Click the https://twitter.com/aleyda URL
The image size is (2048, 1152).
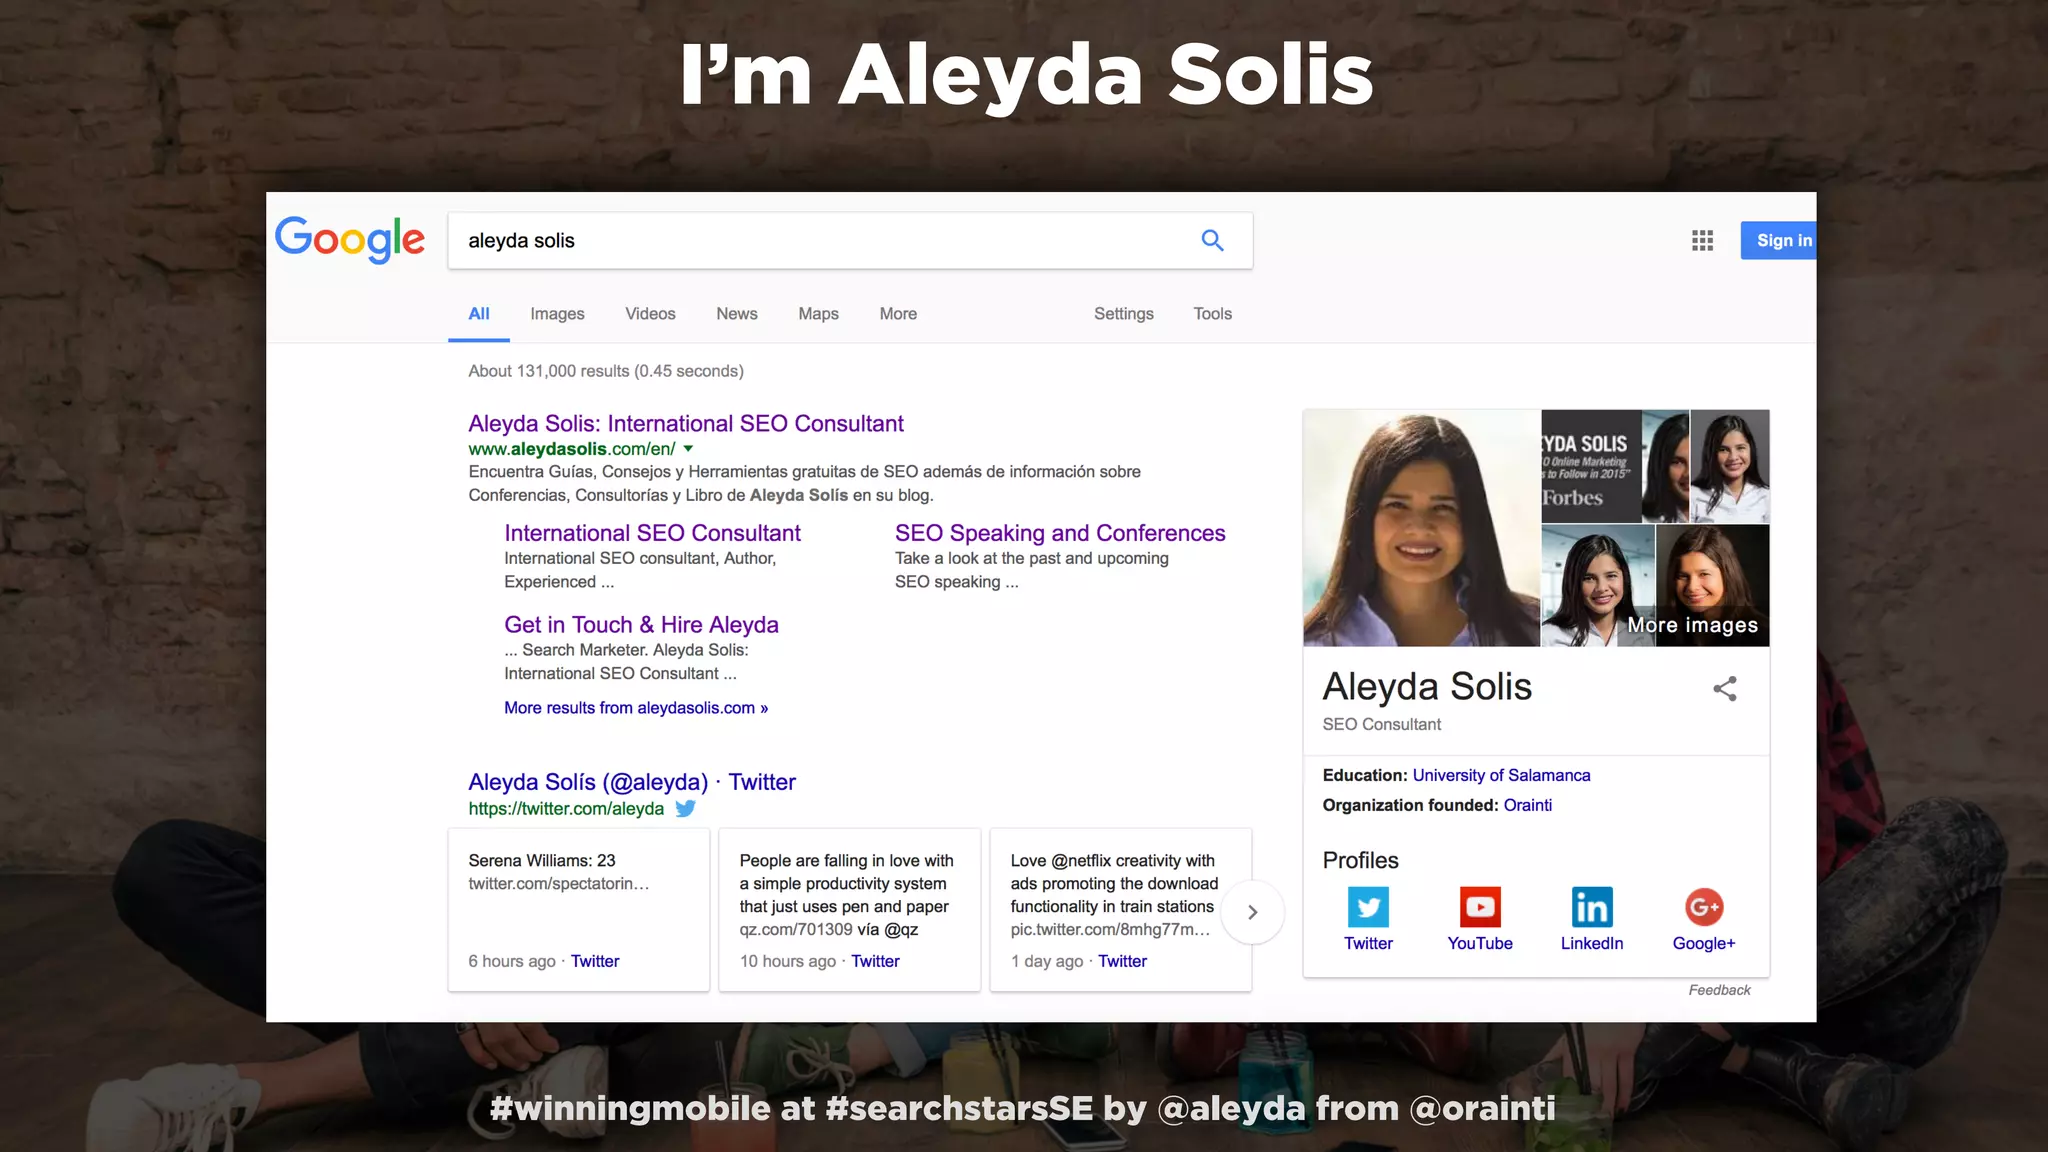coord(566,808)
